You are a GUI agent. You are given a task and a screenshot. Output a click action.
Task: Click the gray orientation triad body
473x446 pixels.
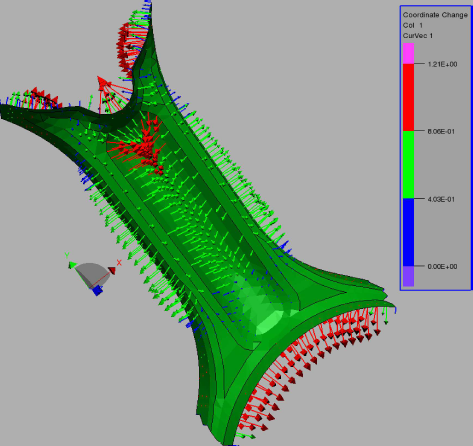click(x=92, y=274)
